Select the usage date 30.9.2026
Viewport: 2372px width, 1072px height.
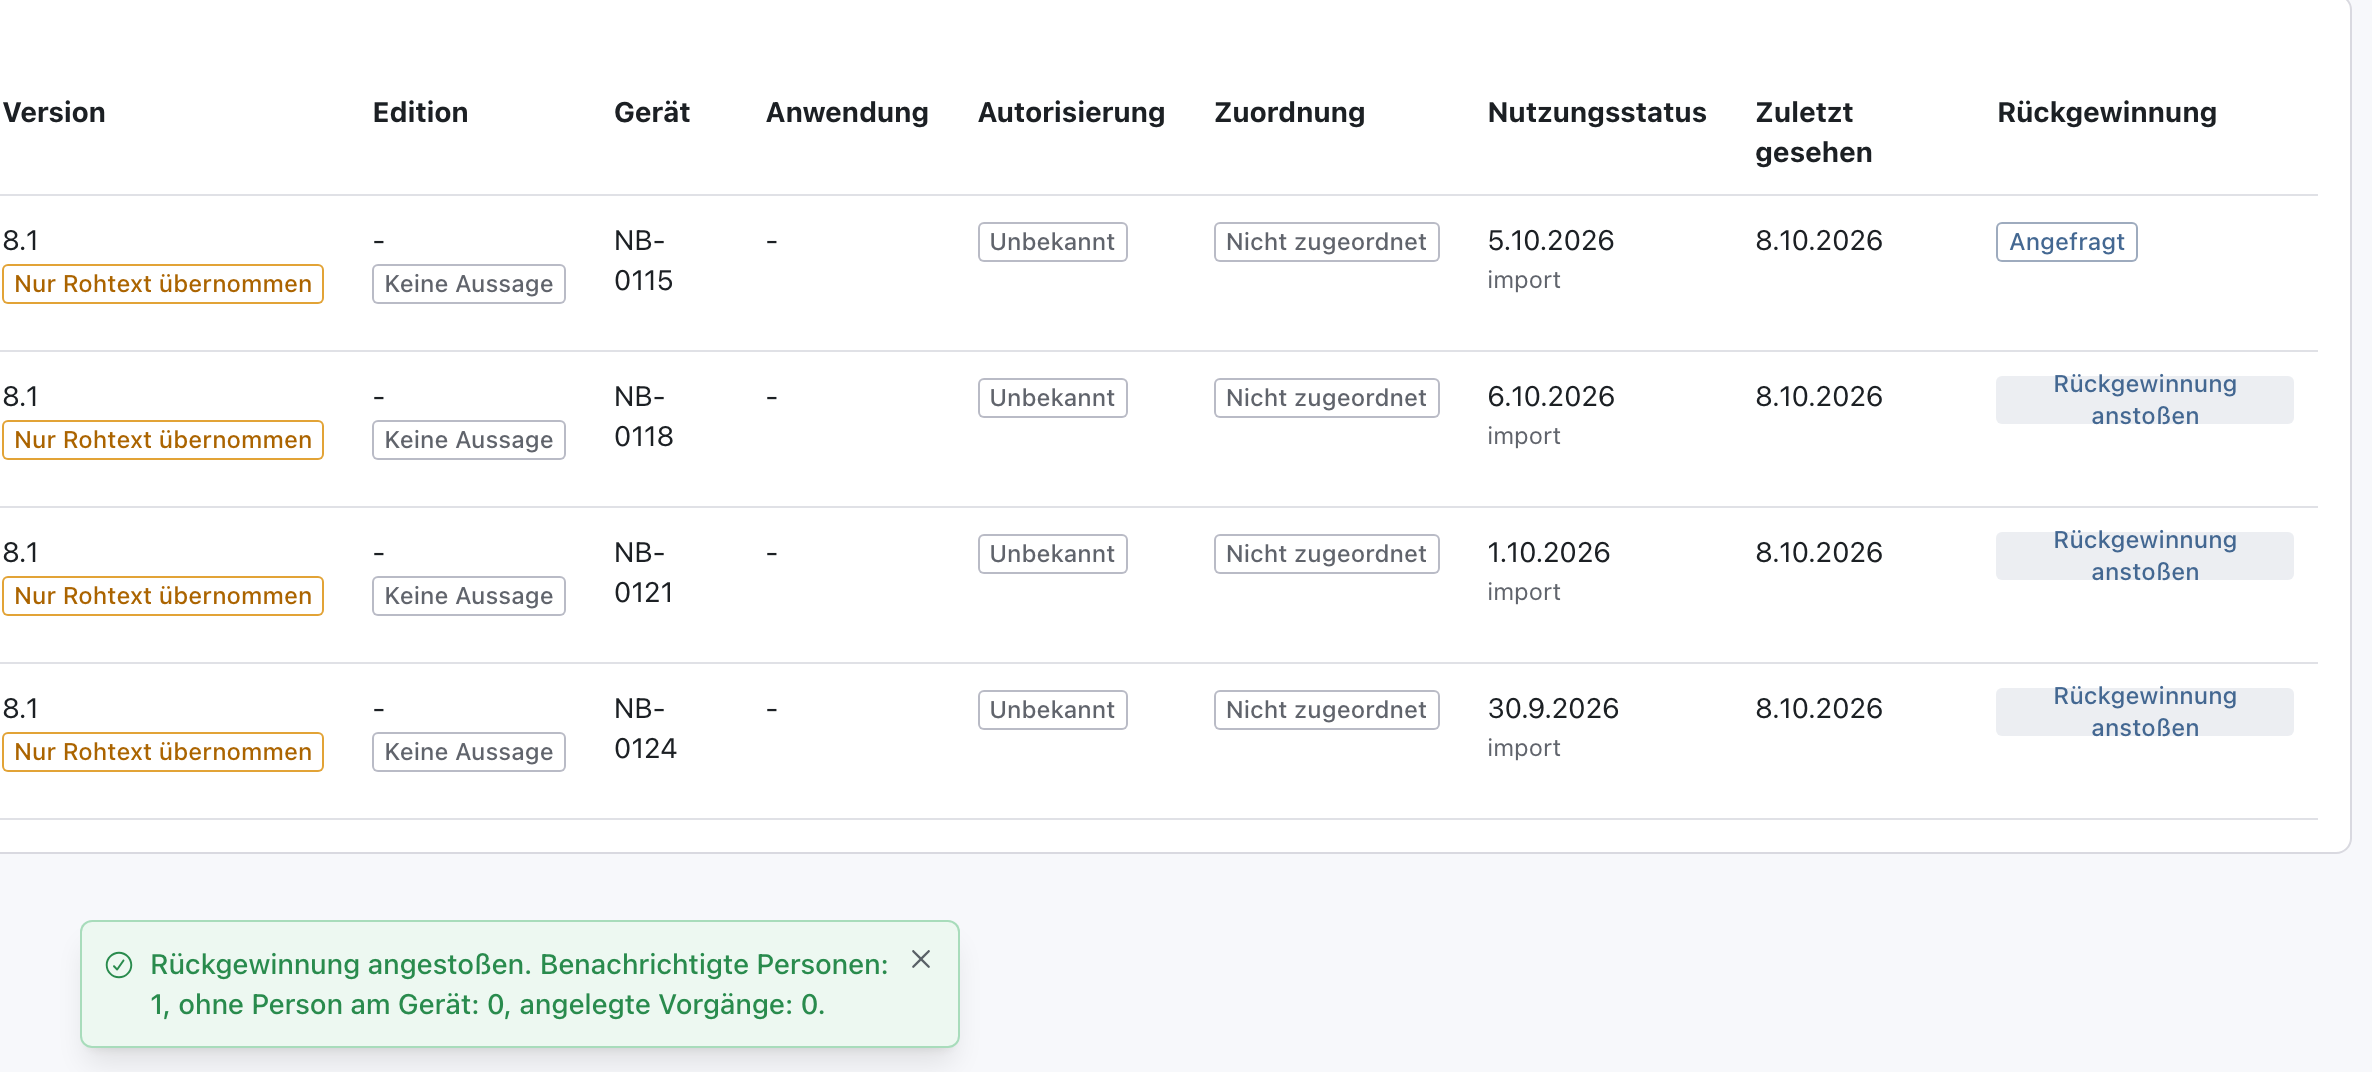(x=1552, y=709)
